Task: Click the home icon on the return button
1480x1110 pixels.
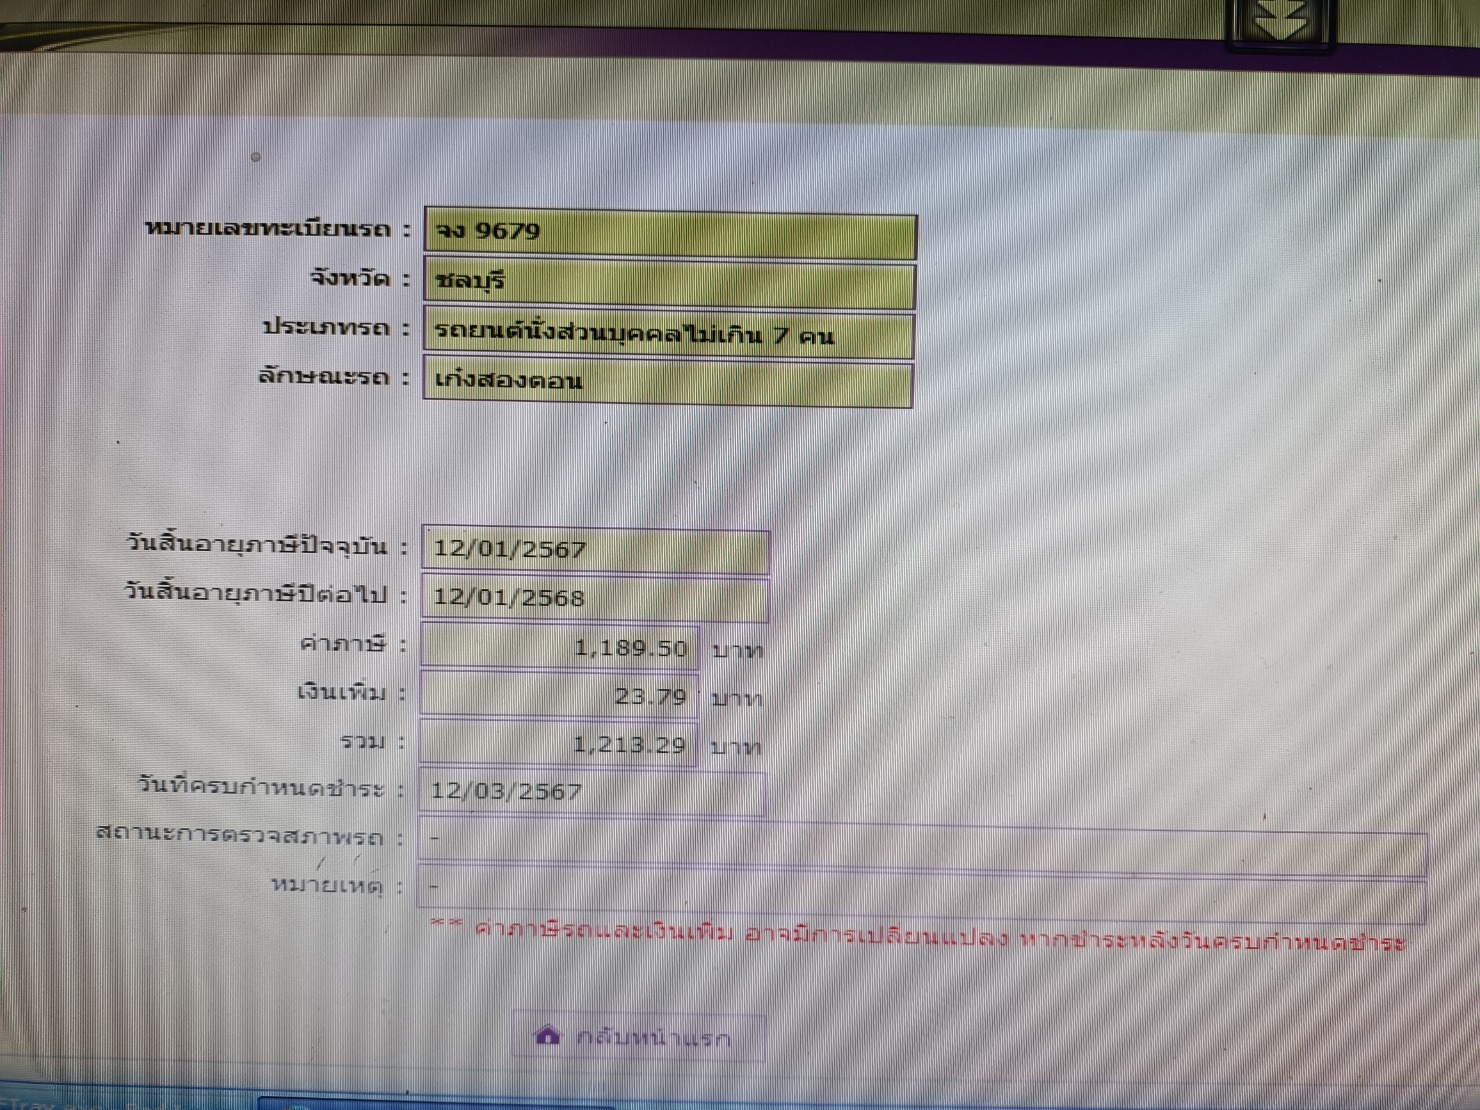Action: [548, 1035]
